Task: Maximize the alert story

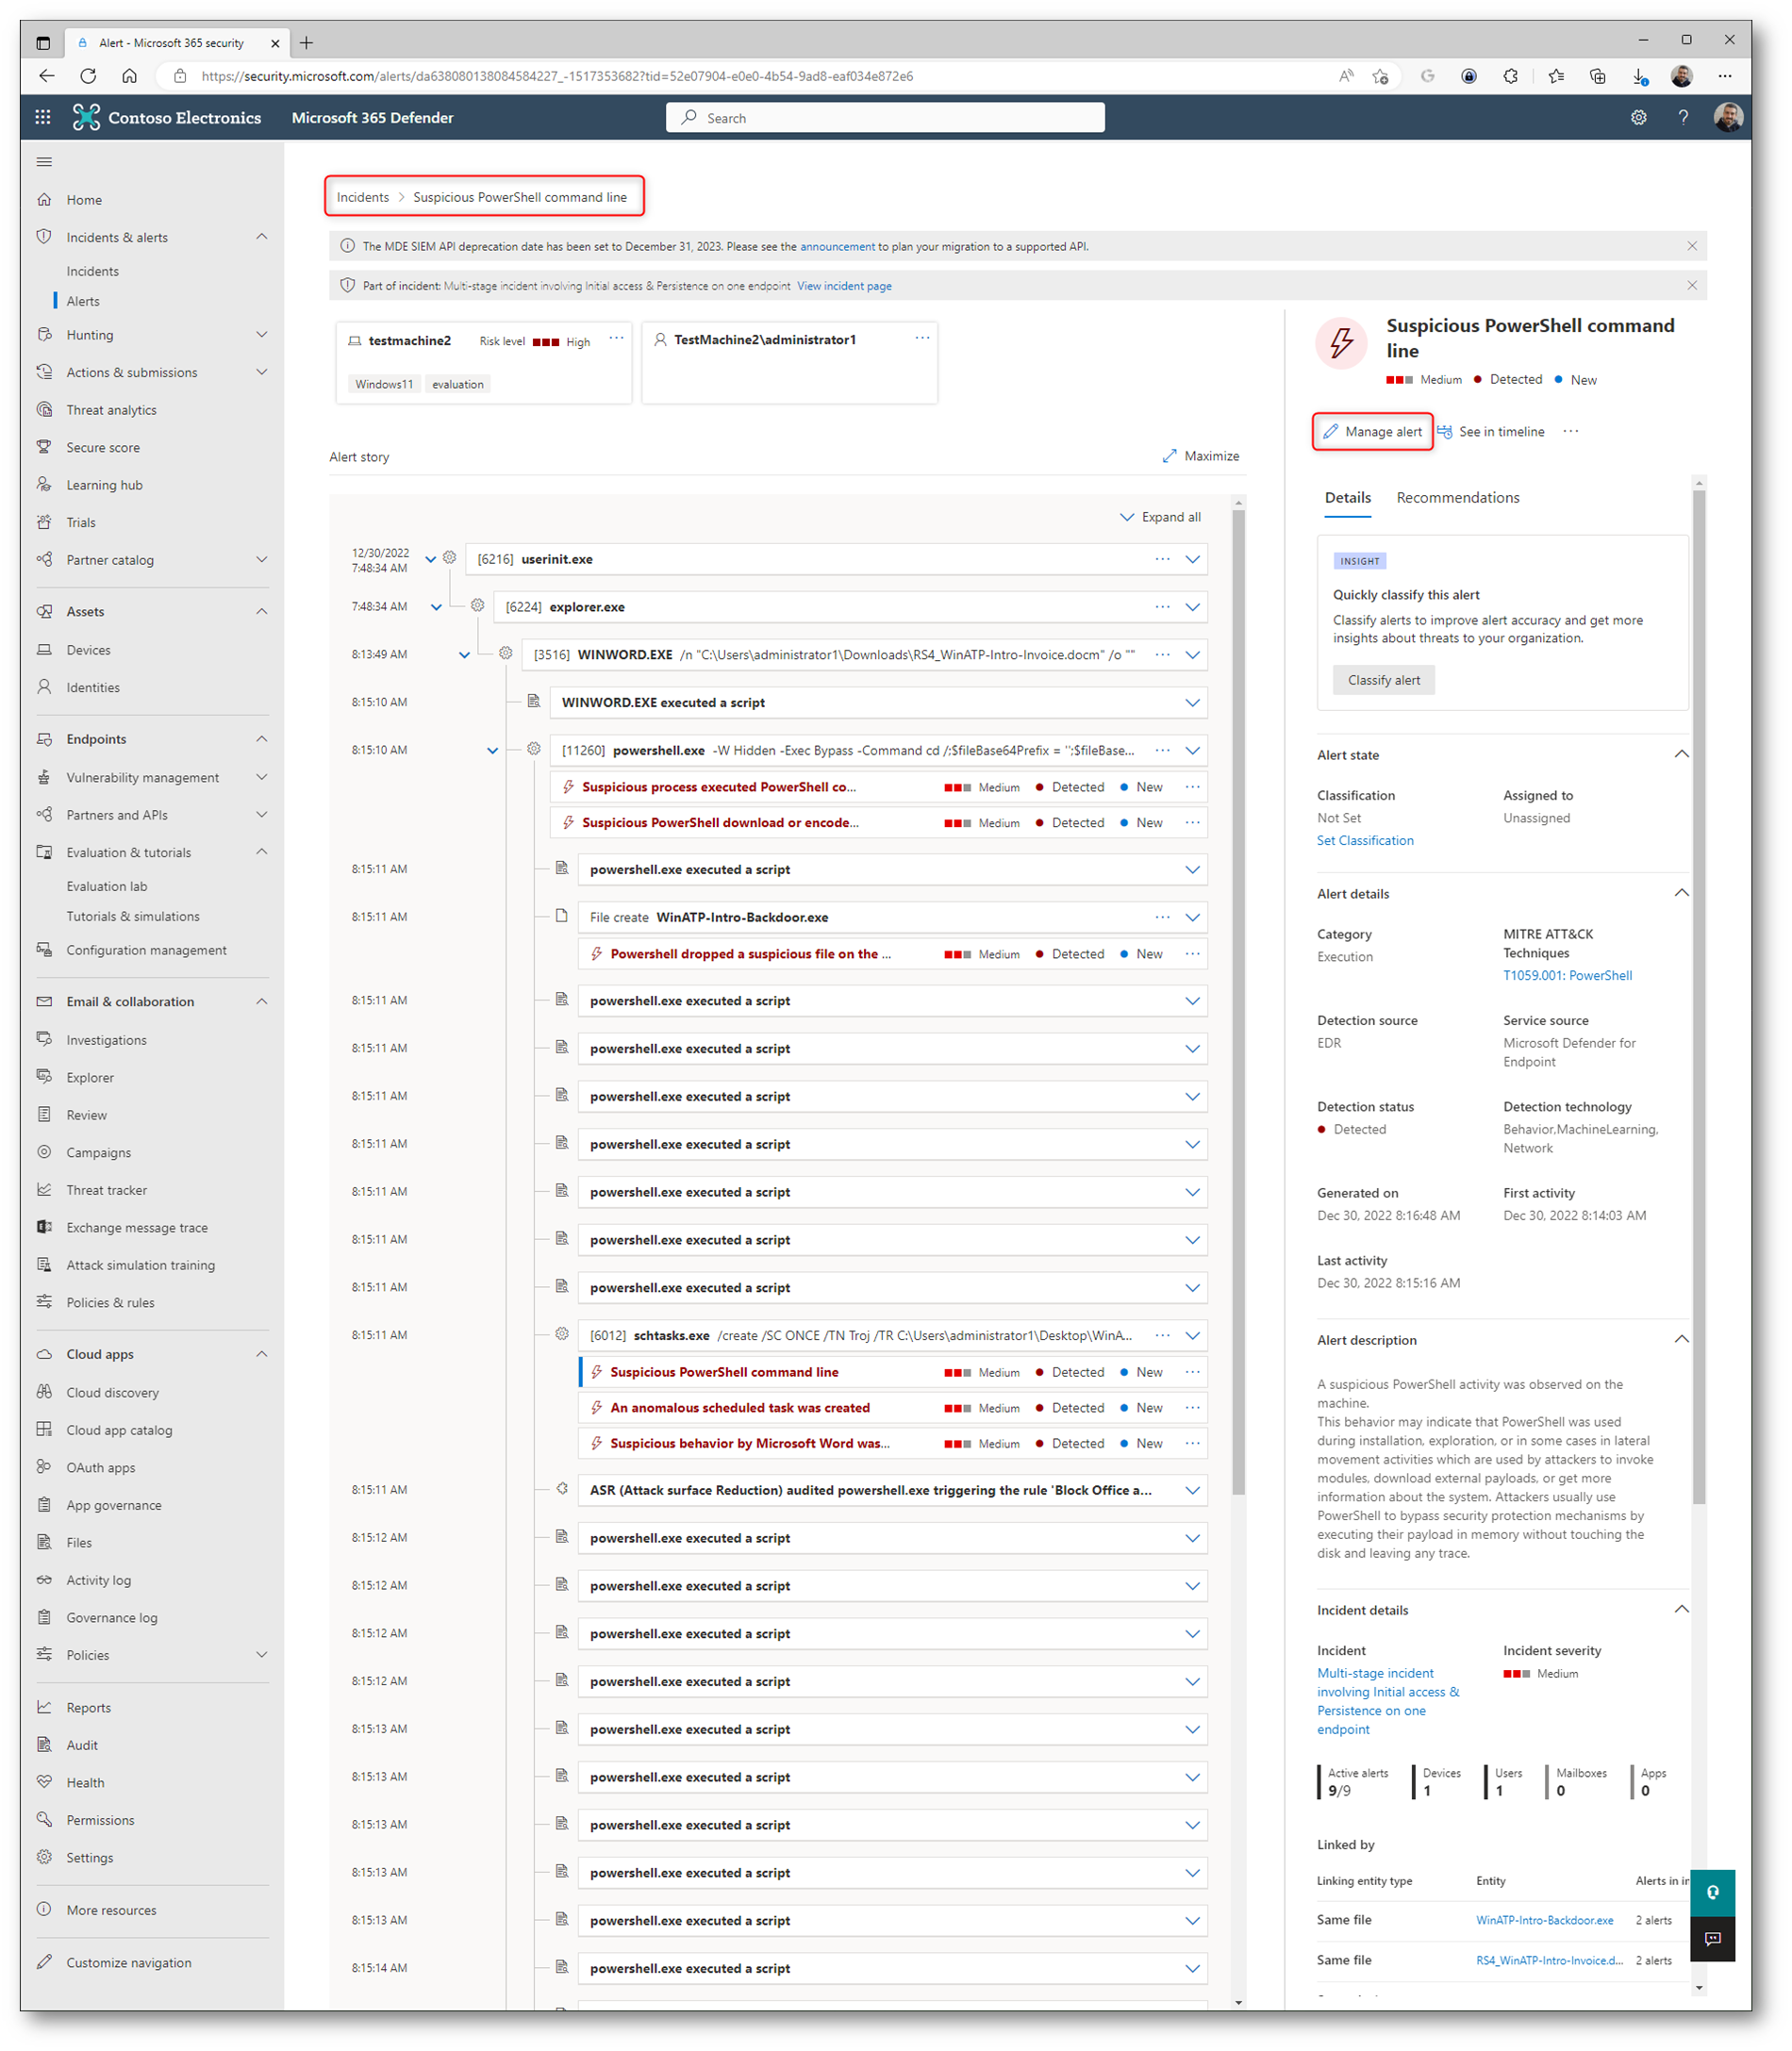Action: click(1201, 456)
